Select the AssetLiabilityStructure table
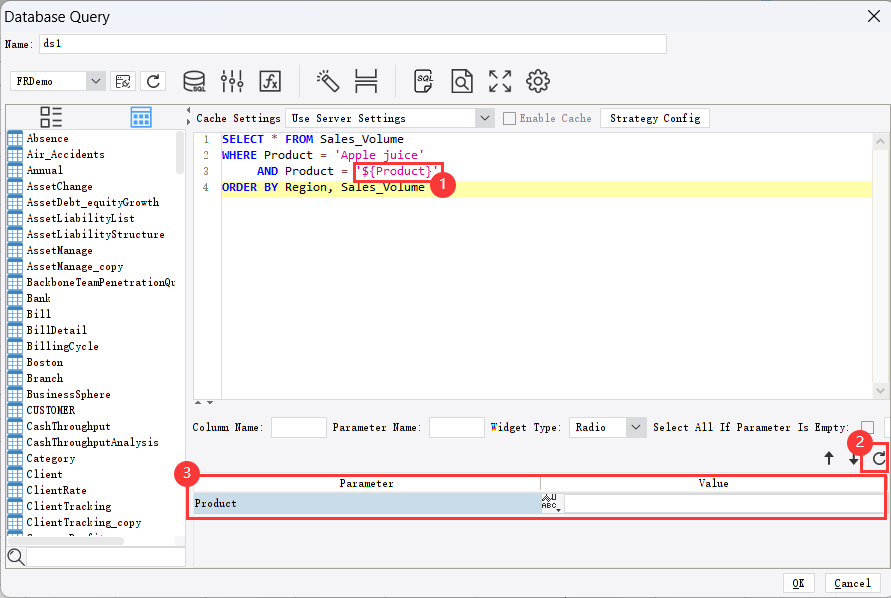891x598 pixels. (x=95, y=234)
